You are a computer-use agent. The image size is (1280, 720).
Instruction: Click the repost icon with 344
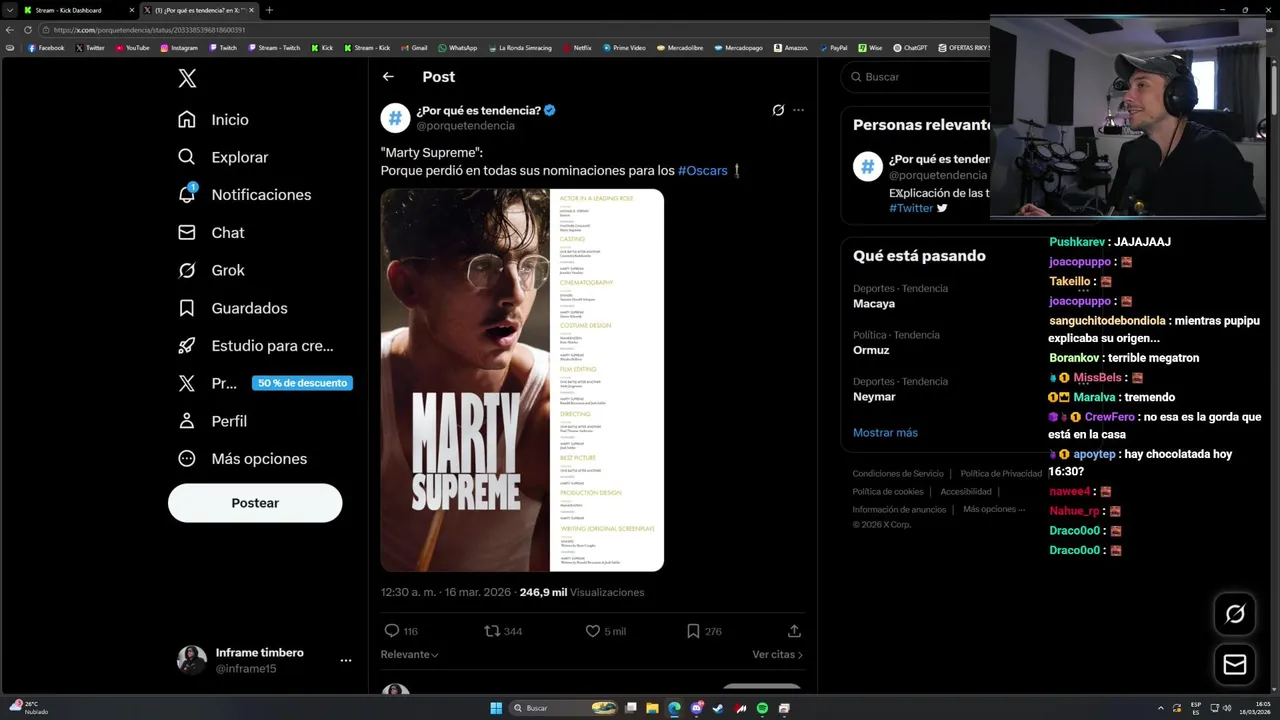[492, 631]
